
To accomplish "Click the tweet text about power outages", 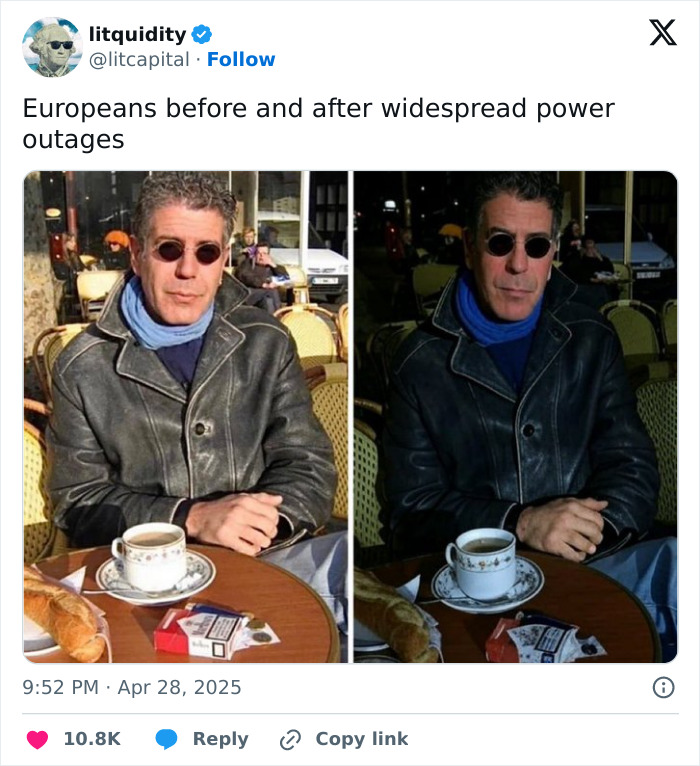I will click(x=318, y=124).
